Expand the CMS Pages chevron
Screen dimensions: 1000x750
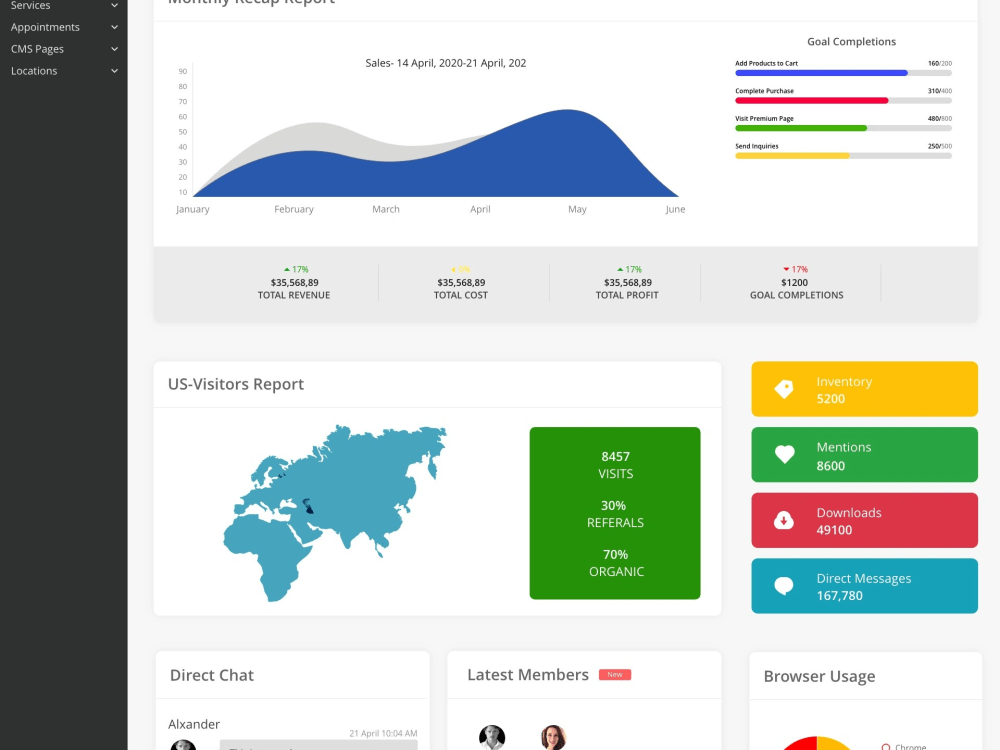(114, 49)
